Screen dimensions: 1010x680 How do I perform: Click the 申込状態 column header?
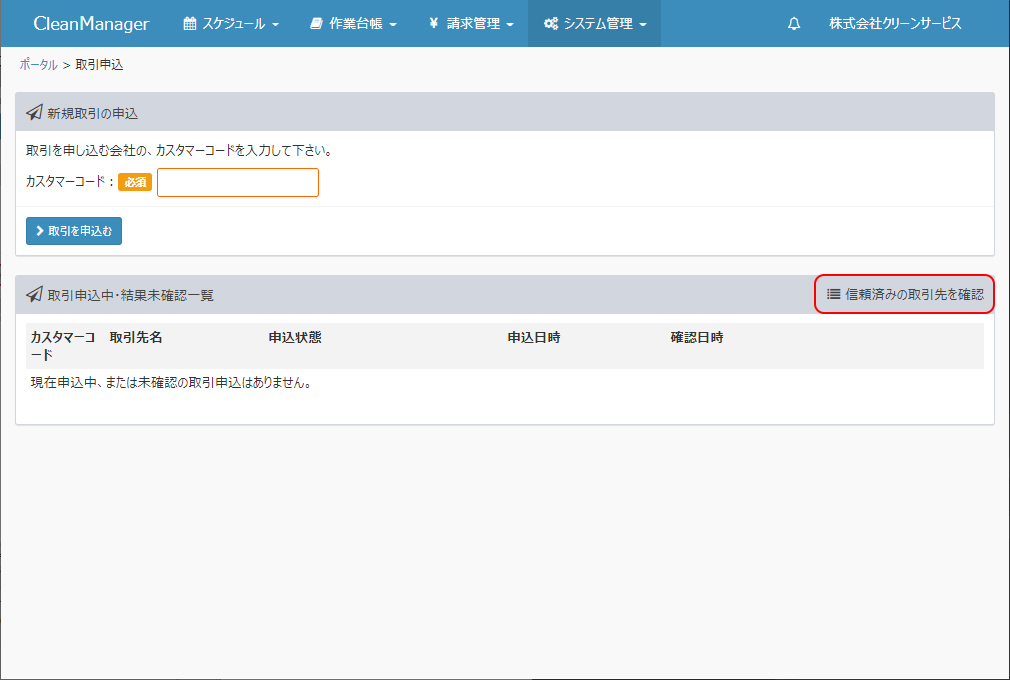click(x=295, y=338)
